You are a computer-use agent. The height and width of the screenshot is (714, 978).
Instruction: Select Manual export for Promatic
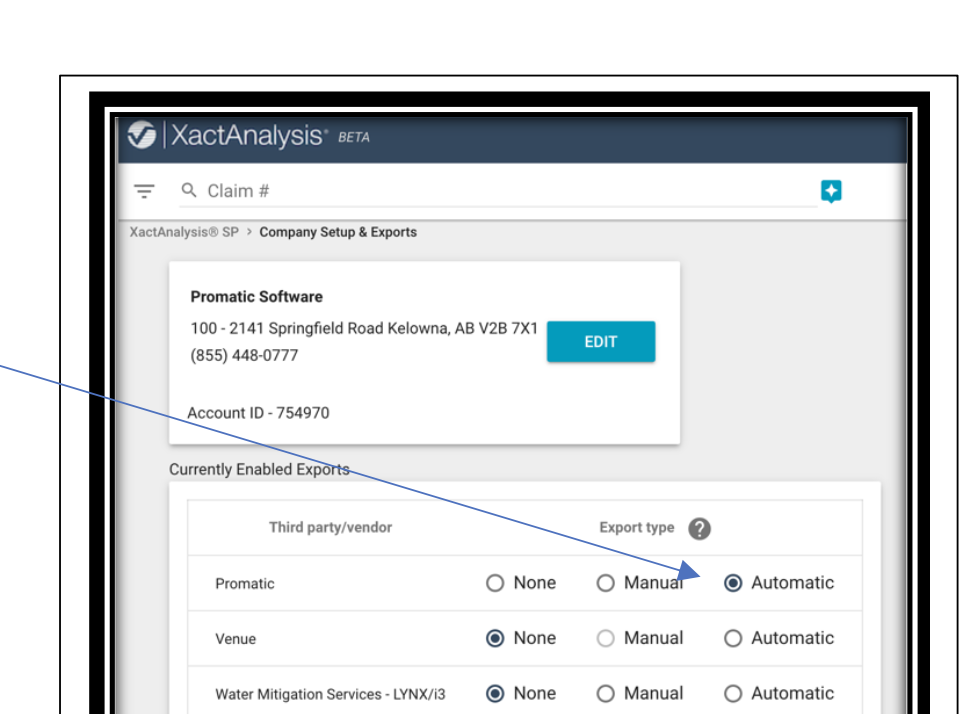[606, 583]
